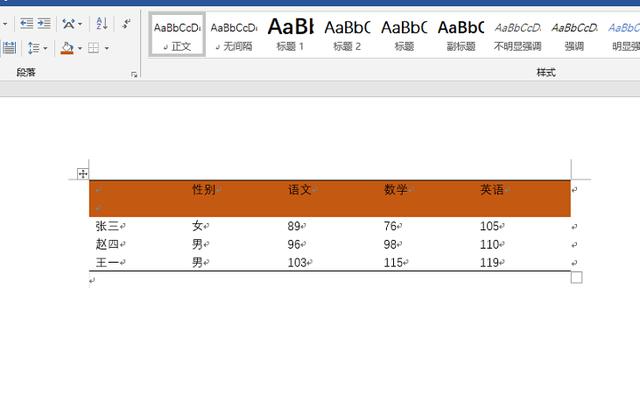Click the score 89 cell
The width and height of the screenshot is (640, 415).
(x=294, y=226)
